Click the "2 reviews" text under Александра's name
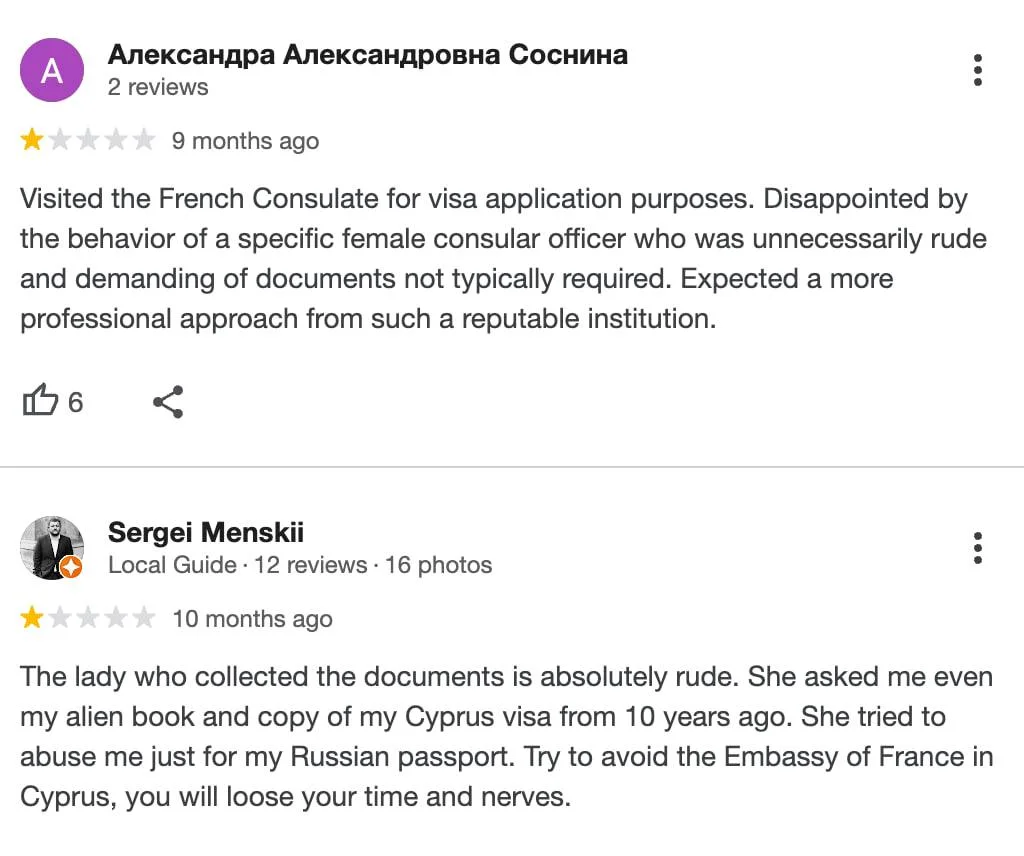Image resolution: width=1024 pixels, height=856 pixels. (158, 87)
